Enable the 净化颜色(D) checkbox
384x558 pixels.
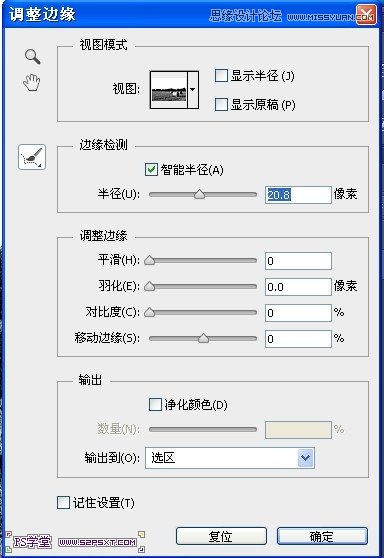click(155, 405)
